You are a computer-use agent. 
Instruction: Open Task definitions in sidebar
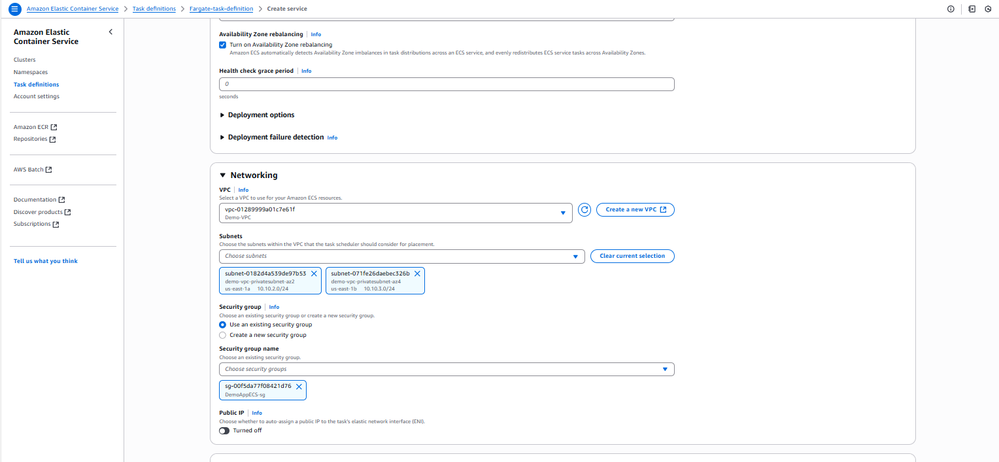point(36,84)
